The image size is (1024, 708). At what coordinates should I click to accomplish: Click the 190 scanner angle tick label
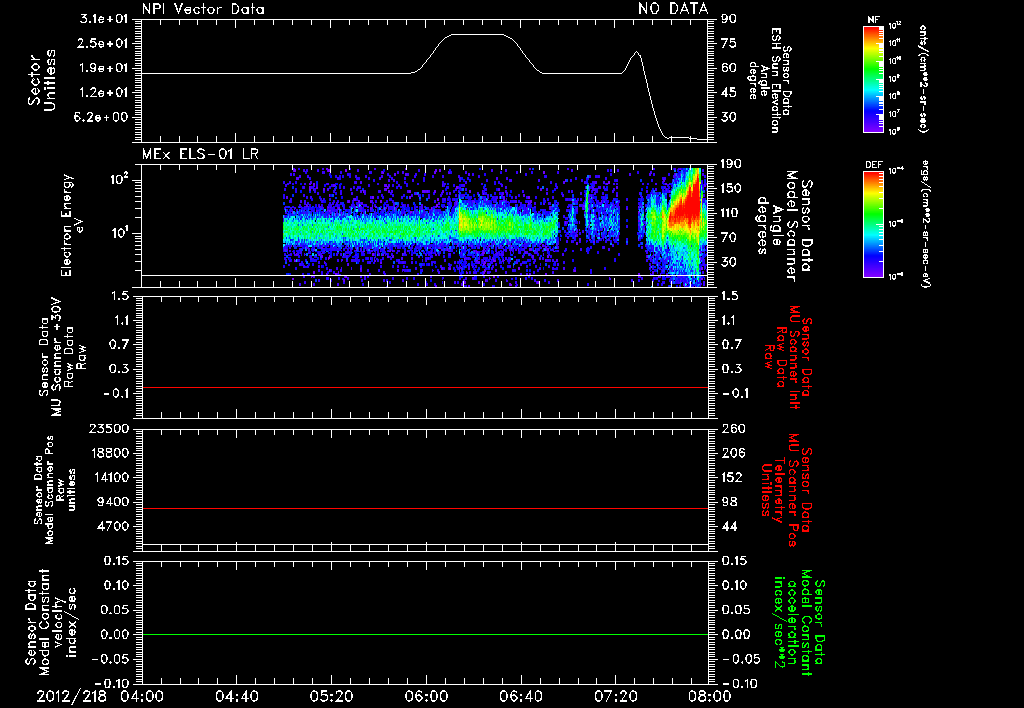point(731,163)
